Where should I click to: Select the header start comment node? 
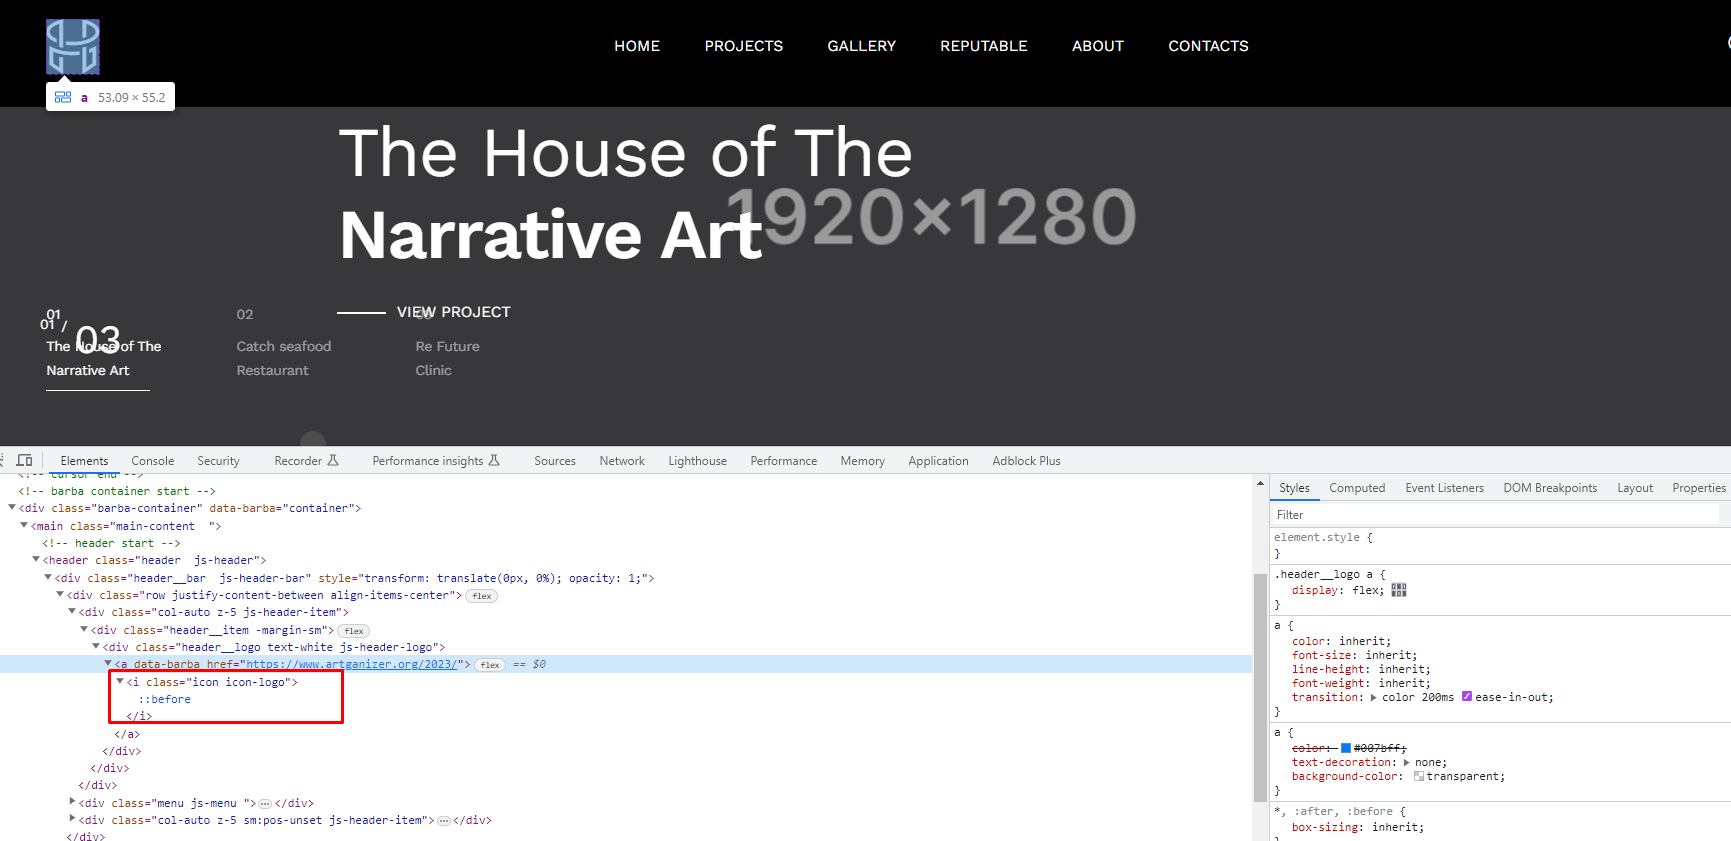111,543
